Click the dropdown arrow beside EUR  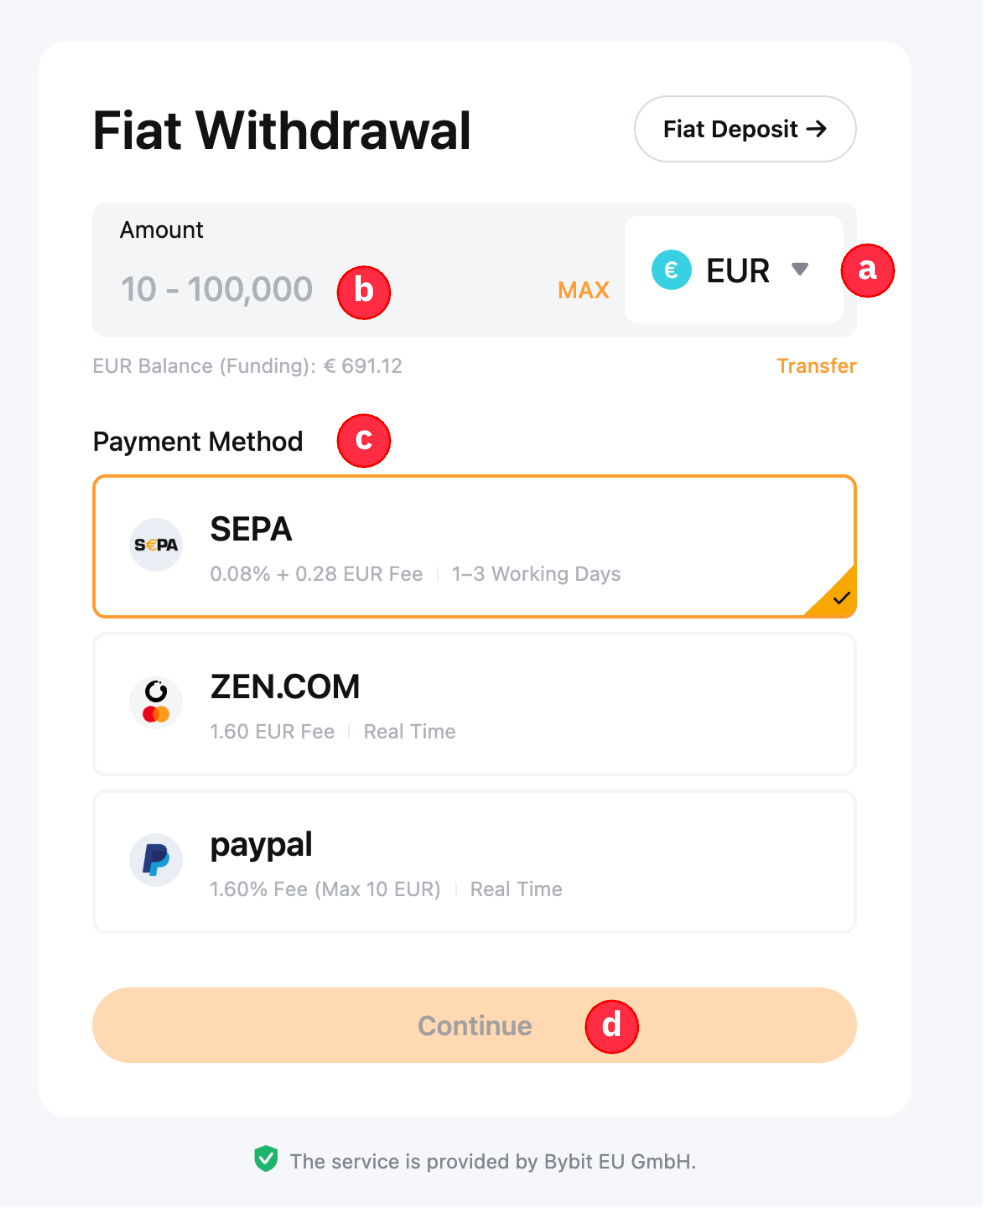click(x=799, y=269)
